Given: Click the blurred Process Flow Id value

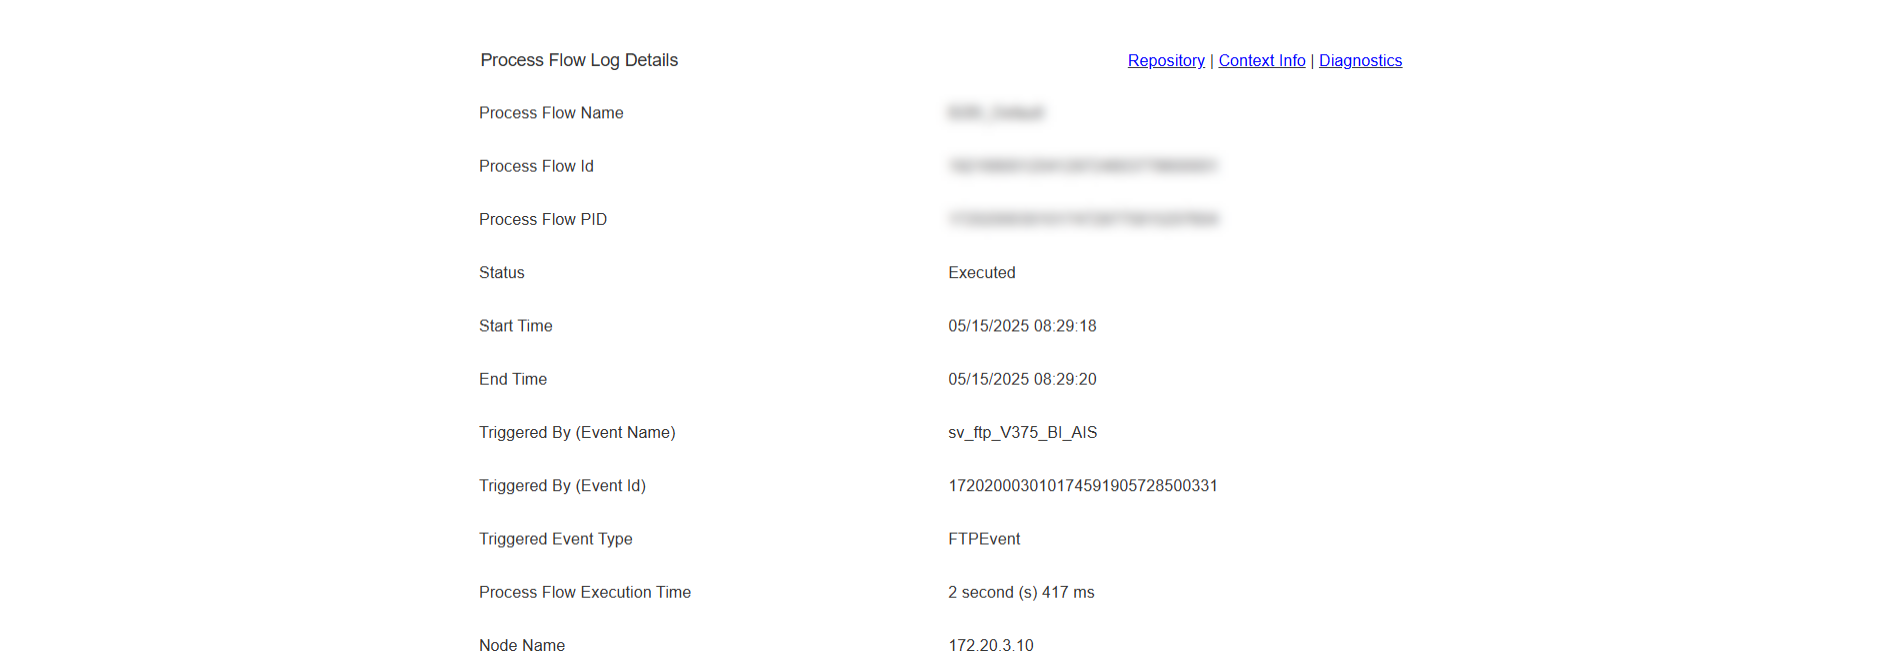Looking at the screenshot, I should pyautogui.click(x=1082, y=166).
